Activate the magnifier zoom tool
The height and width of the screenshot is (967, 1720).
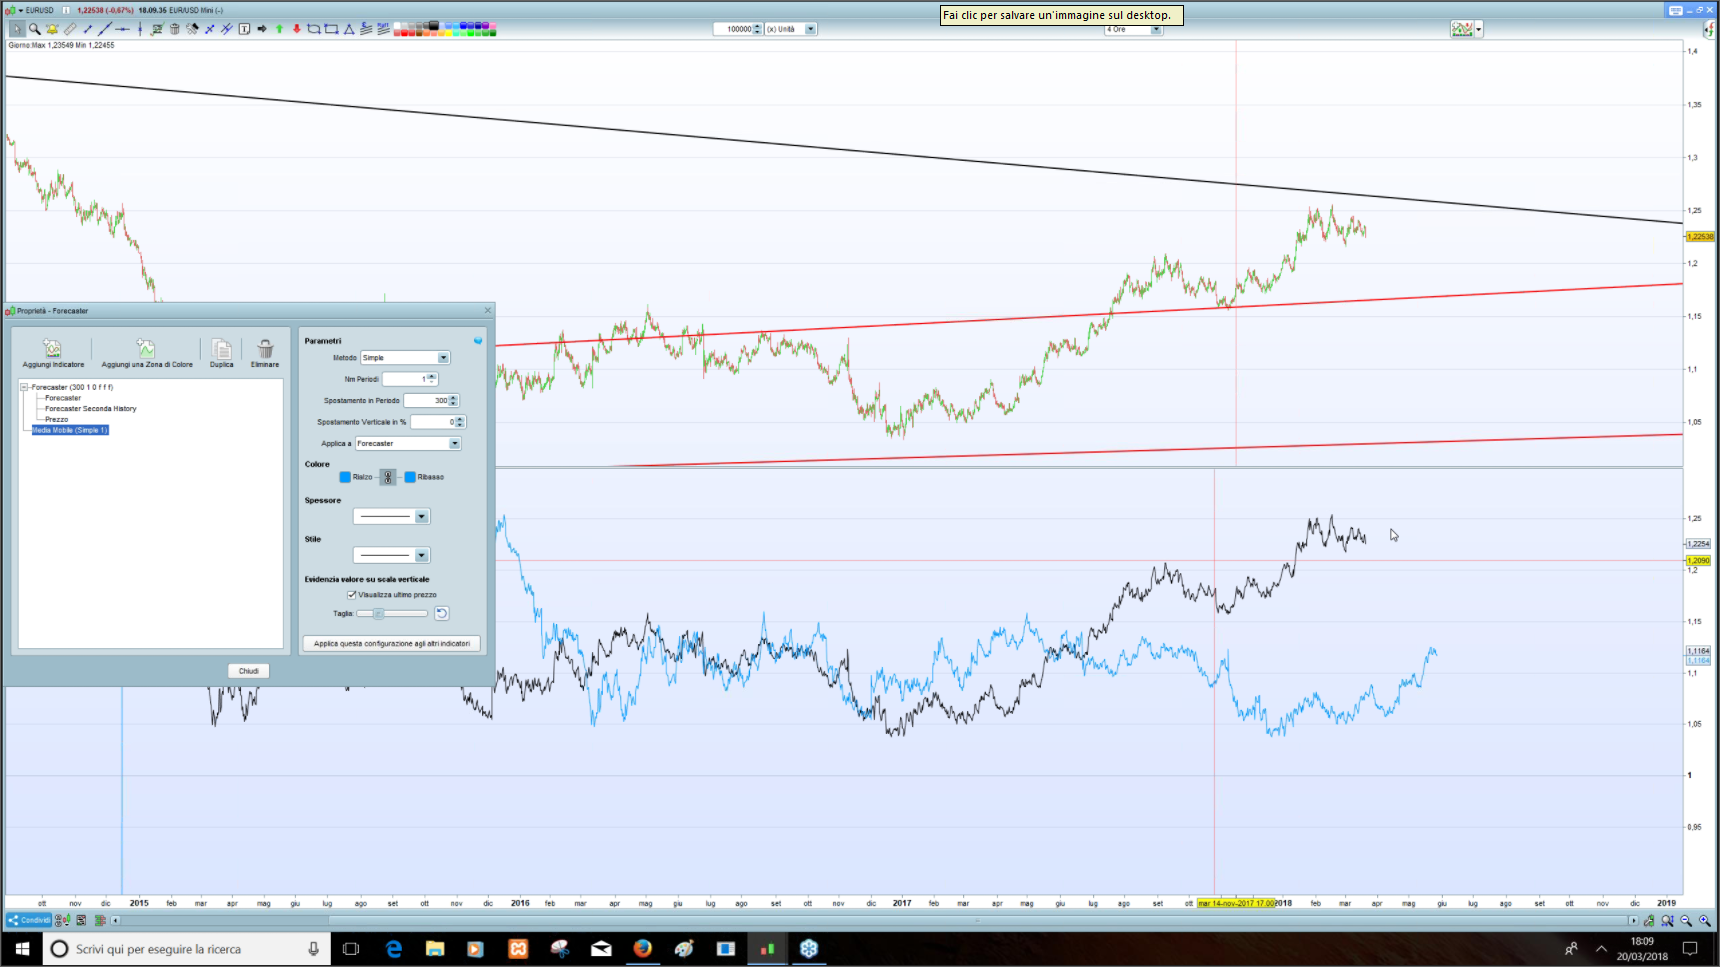pos(34,29)
